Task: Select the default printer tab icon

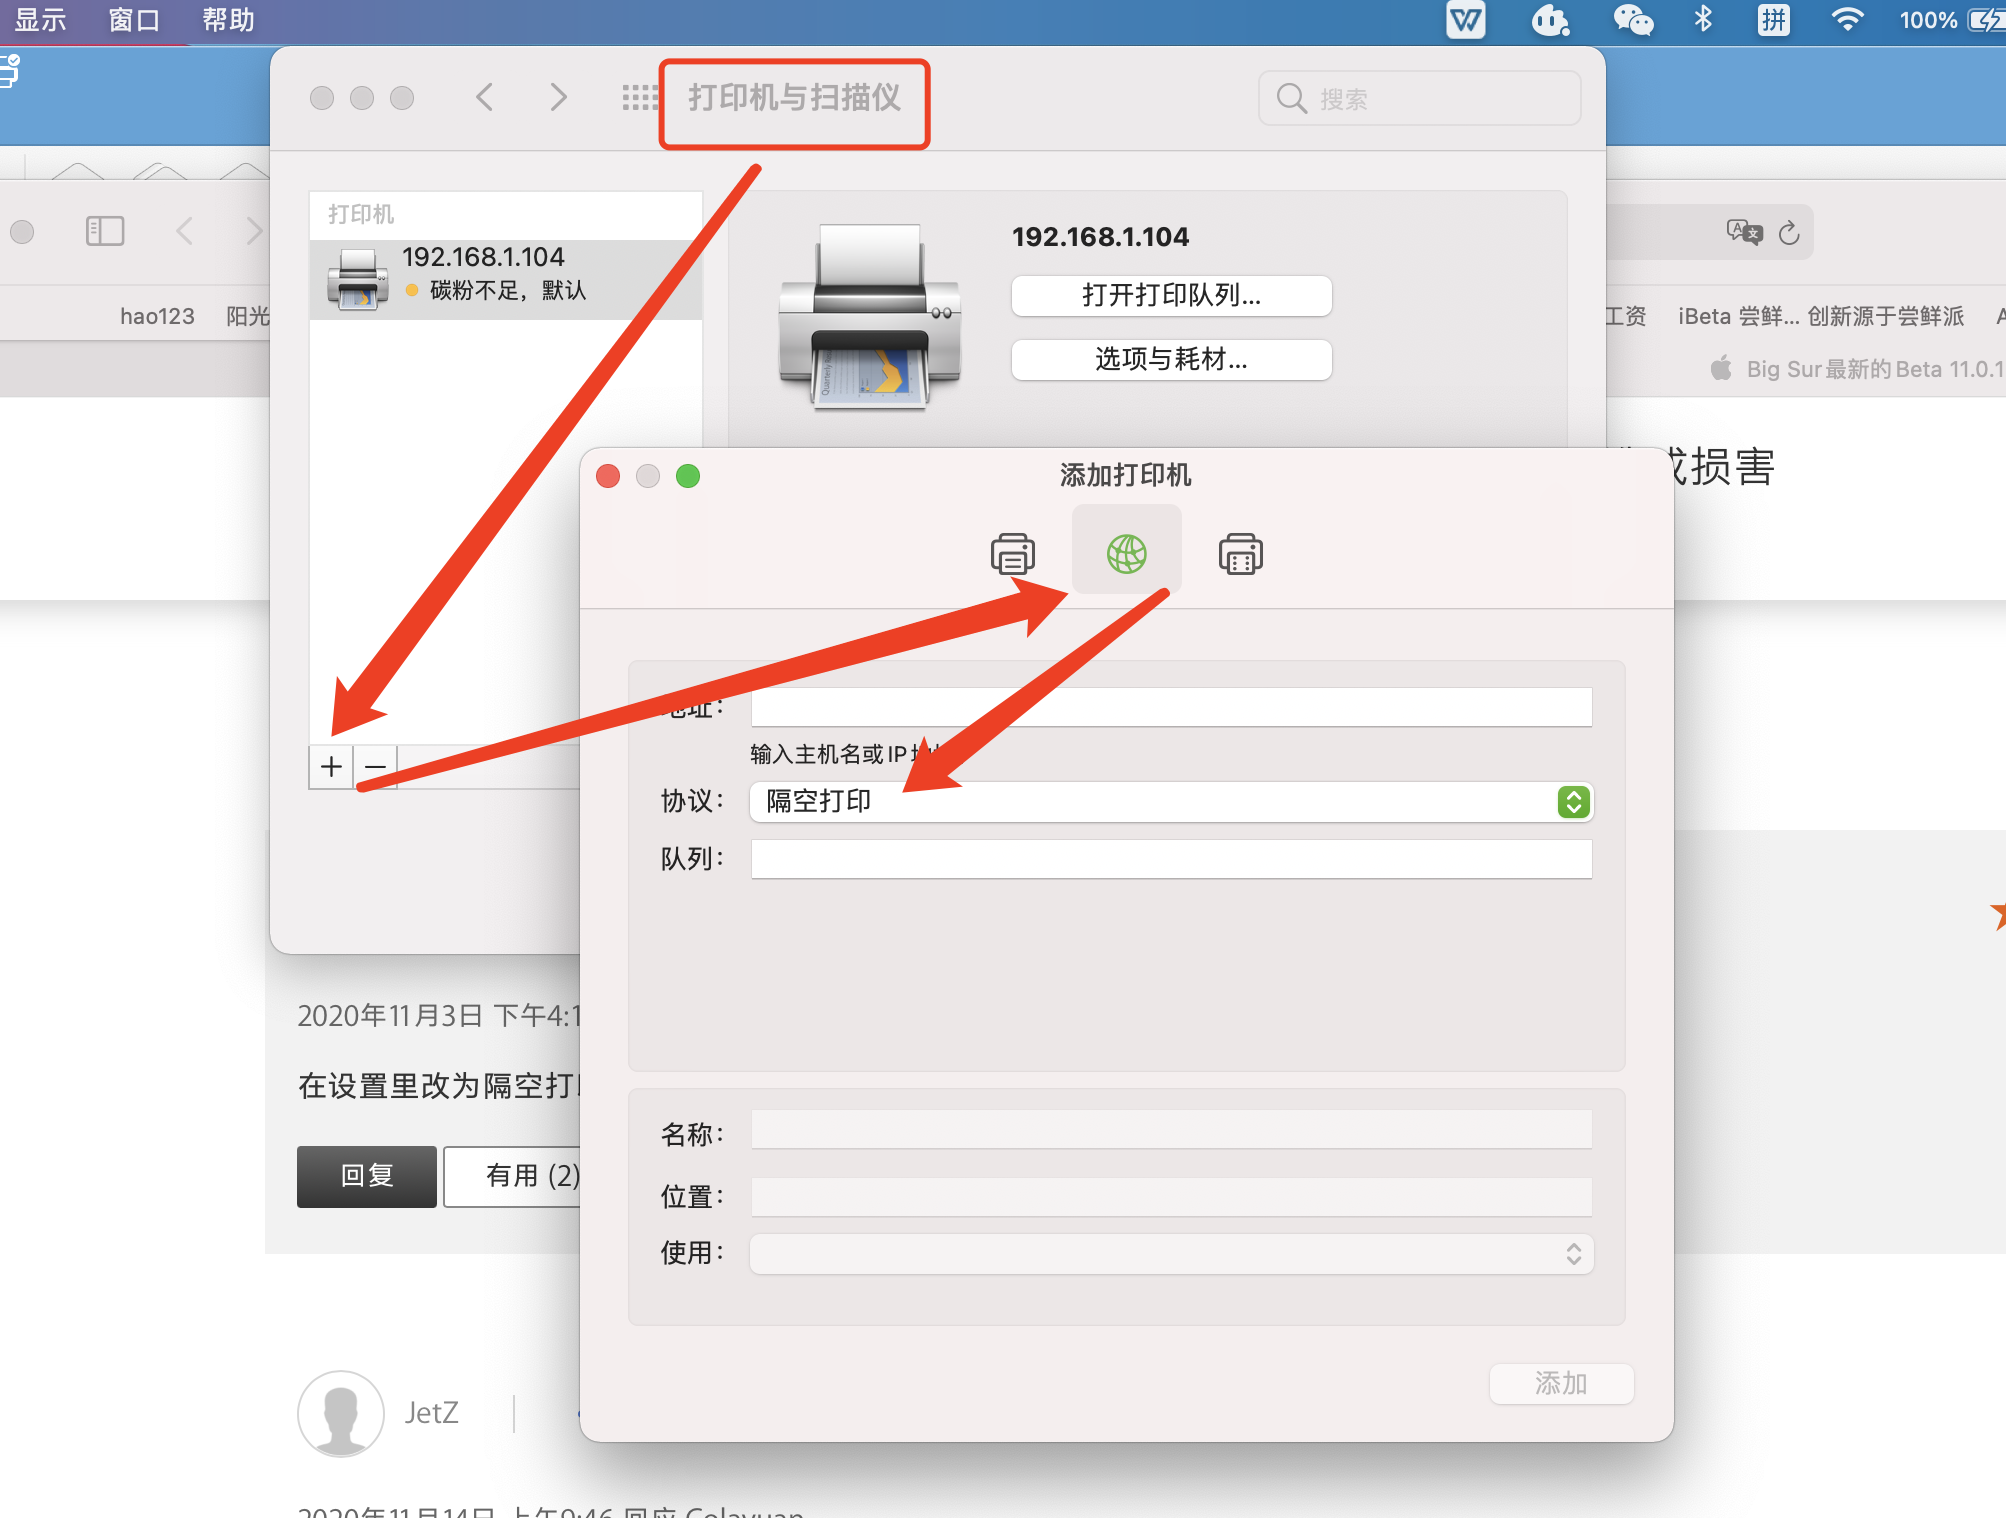Action: 1012,553
